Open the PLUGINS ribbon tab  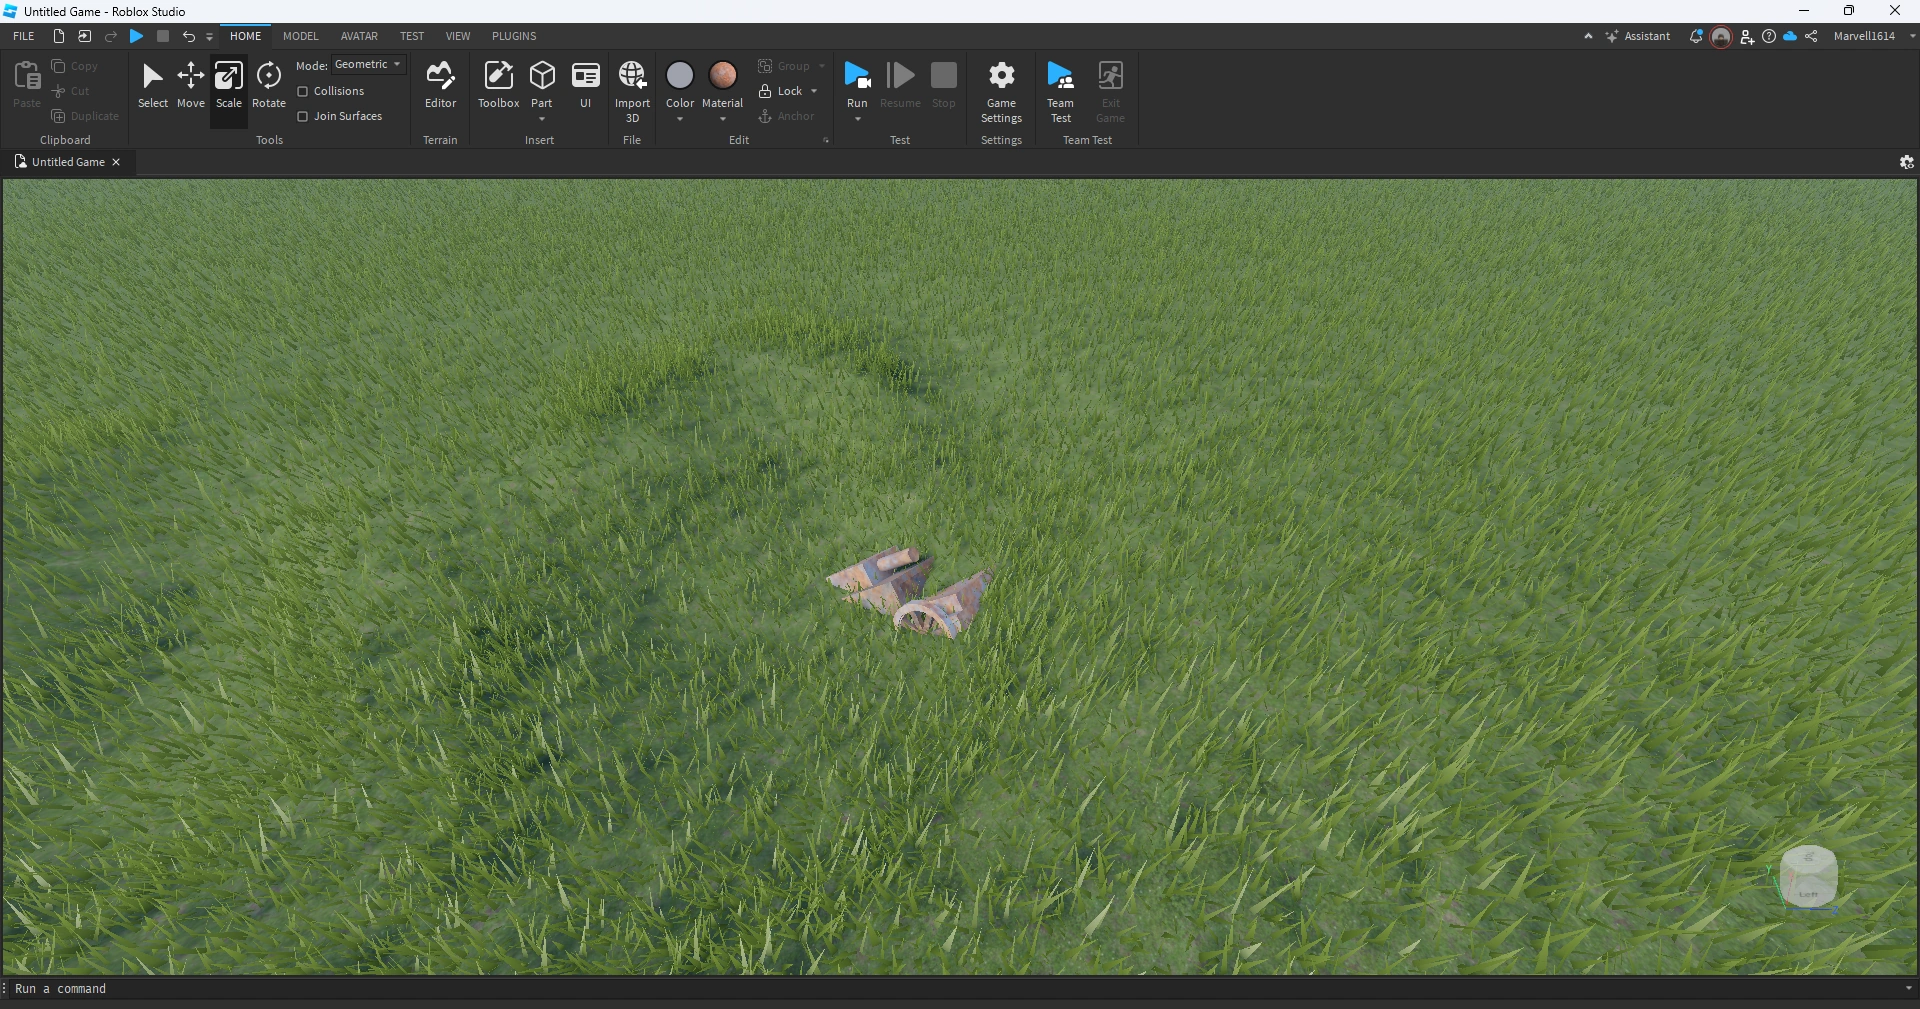pyautogui.click(x=514, y=36)
